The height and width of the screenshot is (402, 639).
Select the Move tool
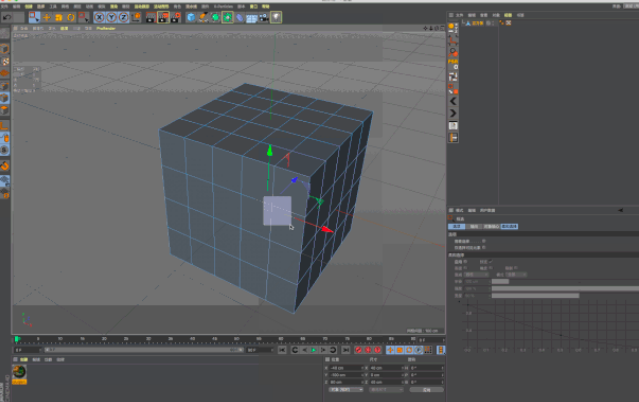click(x=46, y=17)
